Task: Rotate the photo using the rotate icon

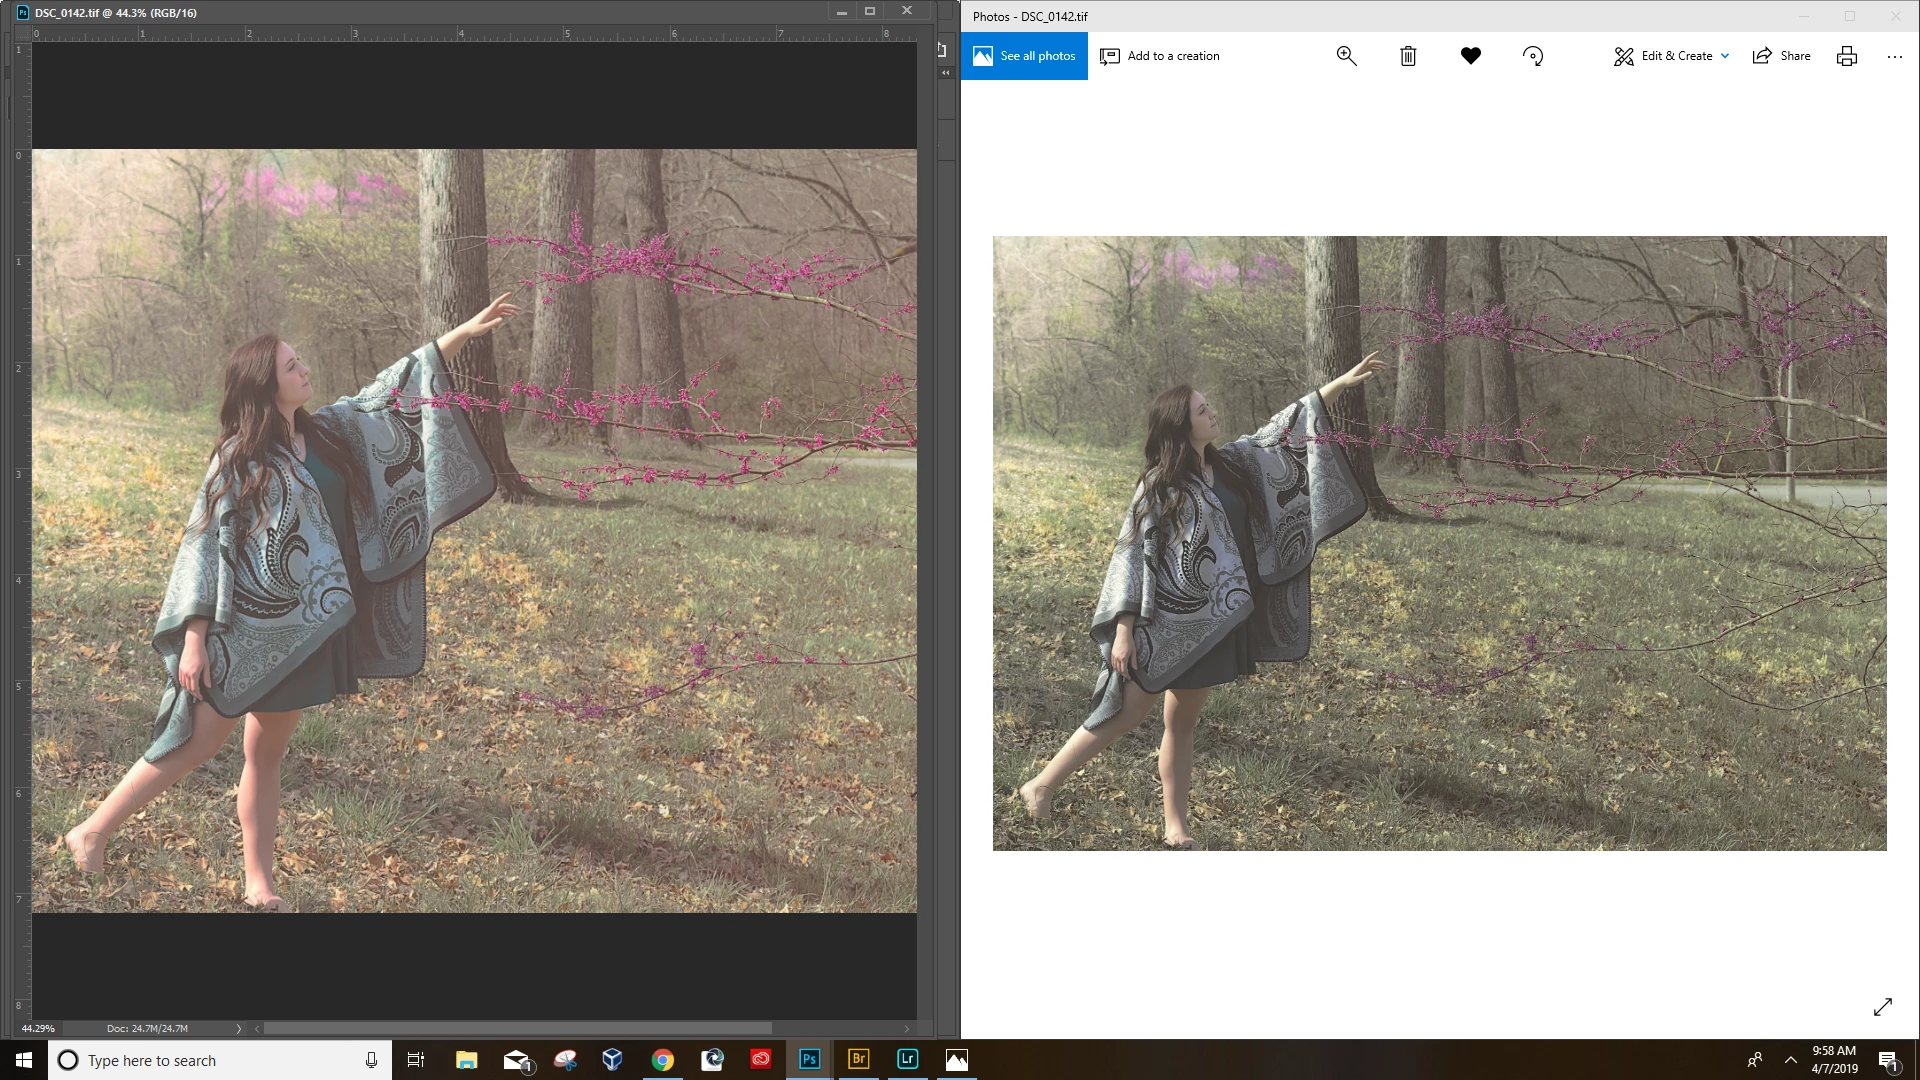Action: pos(1533,56)
